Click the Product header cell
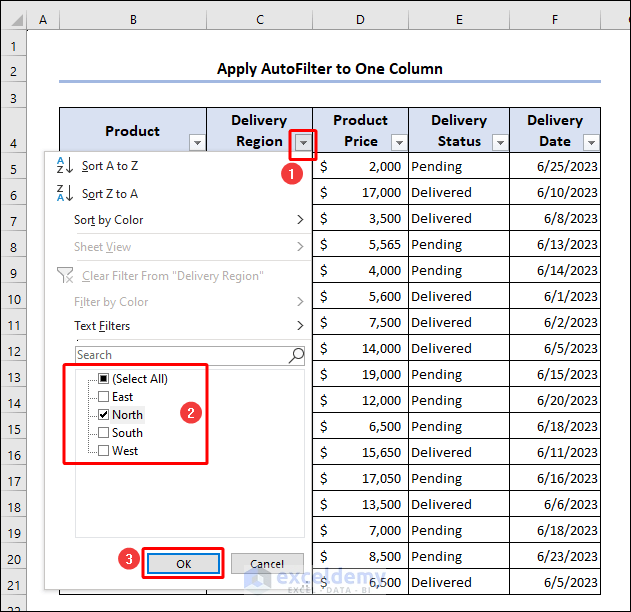 [x=133, y=130]
